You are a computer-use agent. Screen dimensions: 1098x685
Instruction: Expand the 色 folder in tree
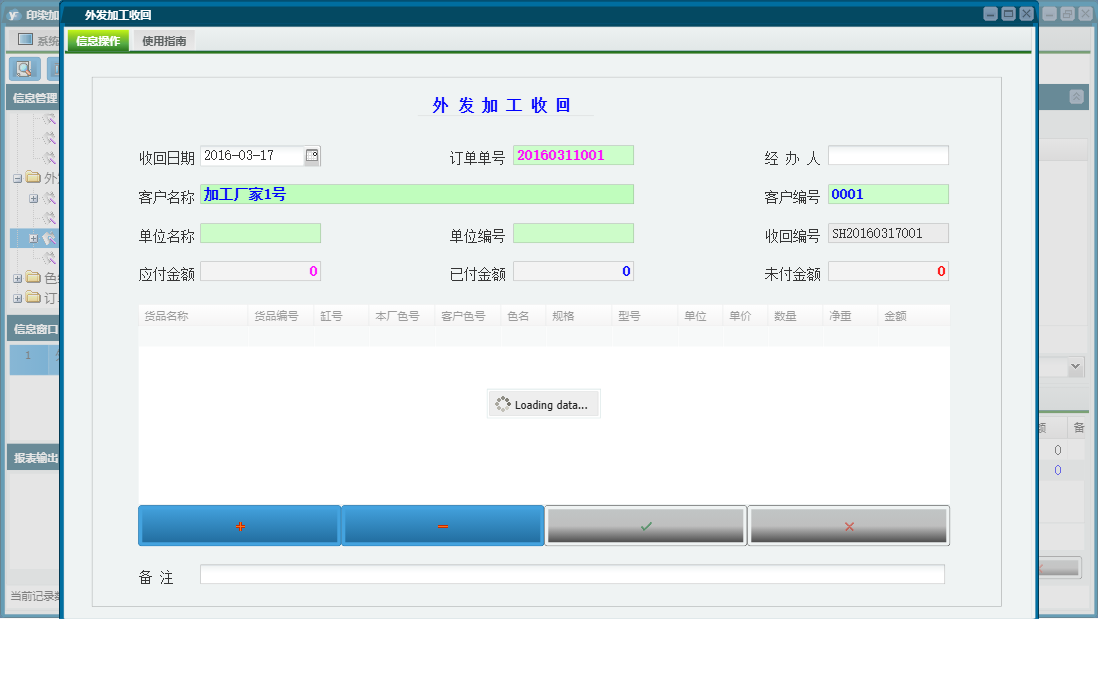[x=17, y=278]
